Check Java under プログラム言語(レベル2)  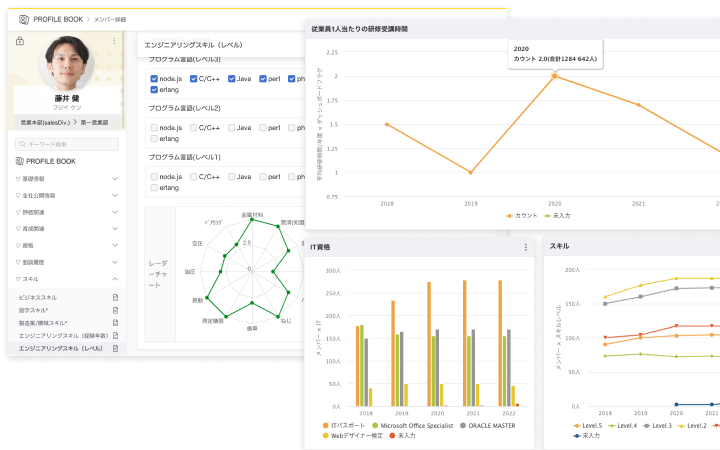click(x=231, y=128)
